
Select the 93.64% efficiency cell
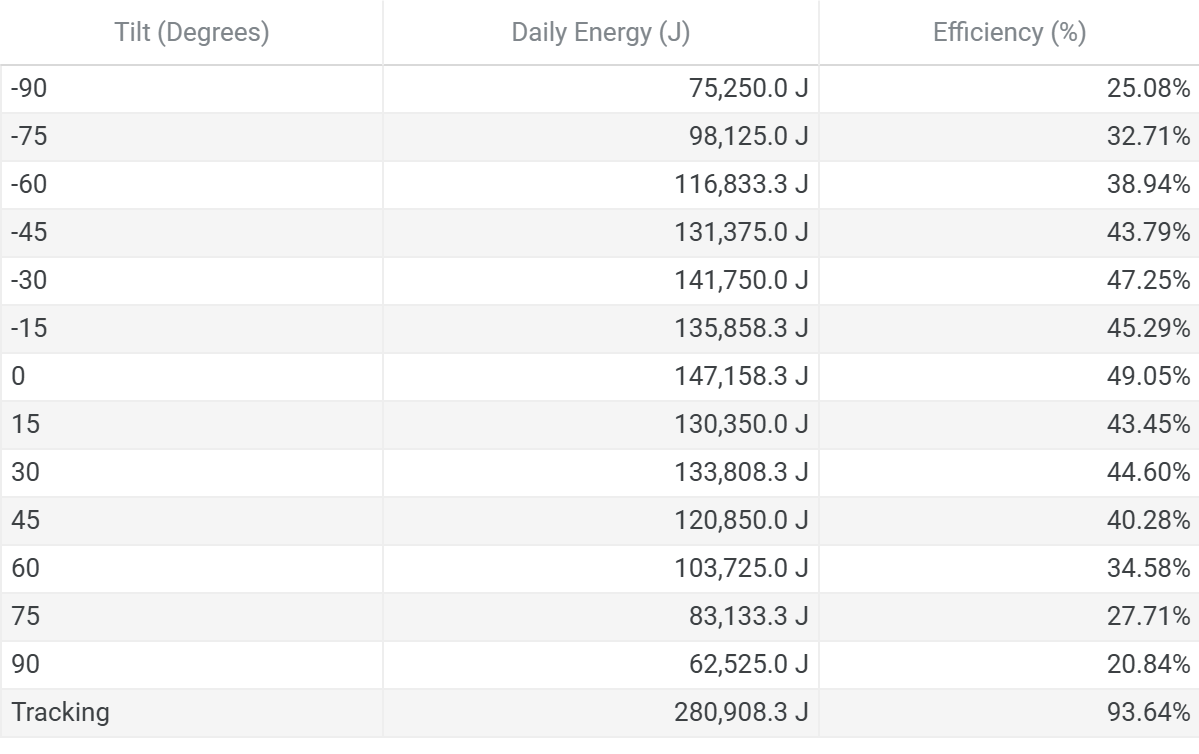(x=1009, y=713)
